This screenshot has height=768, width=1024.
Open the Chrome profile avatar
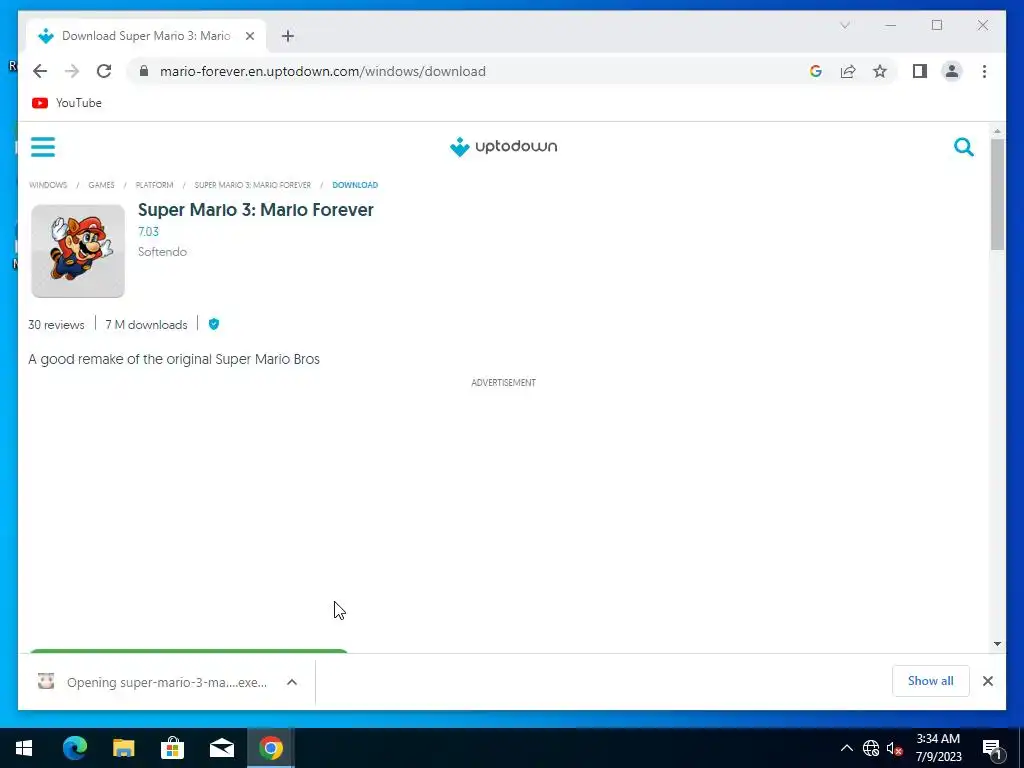pyautogui.click(x=952, y=71)
